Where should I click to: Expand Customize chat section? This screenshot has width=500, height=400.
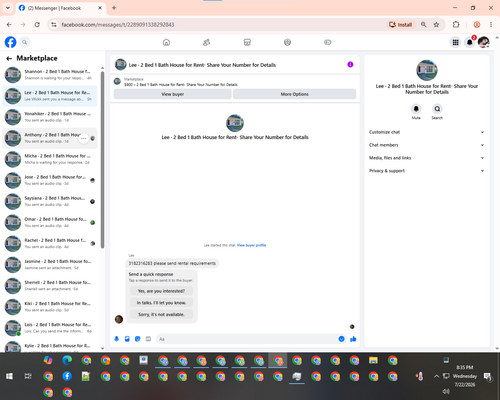pyautogui.click(x=427, y=132)
